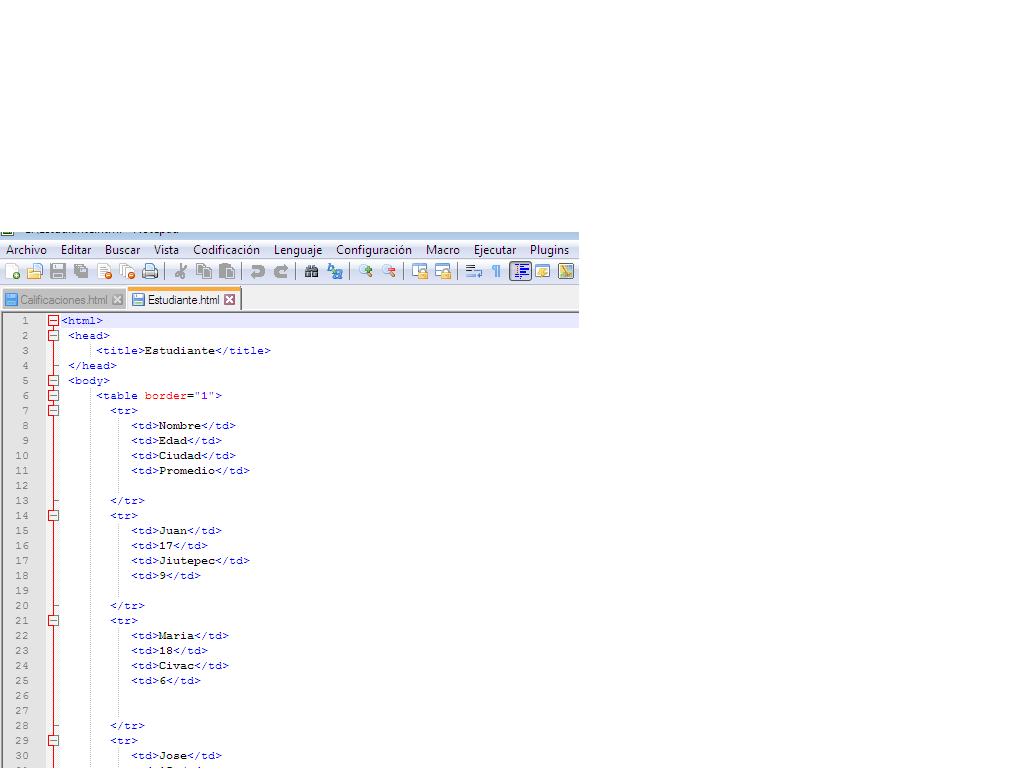The width and height of the screenshot is (1024, 768).
Task: Click line number 15 in the margin
Action: coord(24,530)
